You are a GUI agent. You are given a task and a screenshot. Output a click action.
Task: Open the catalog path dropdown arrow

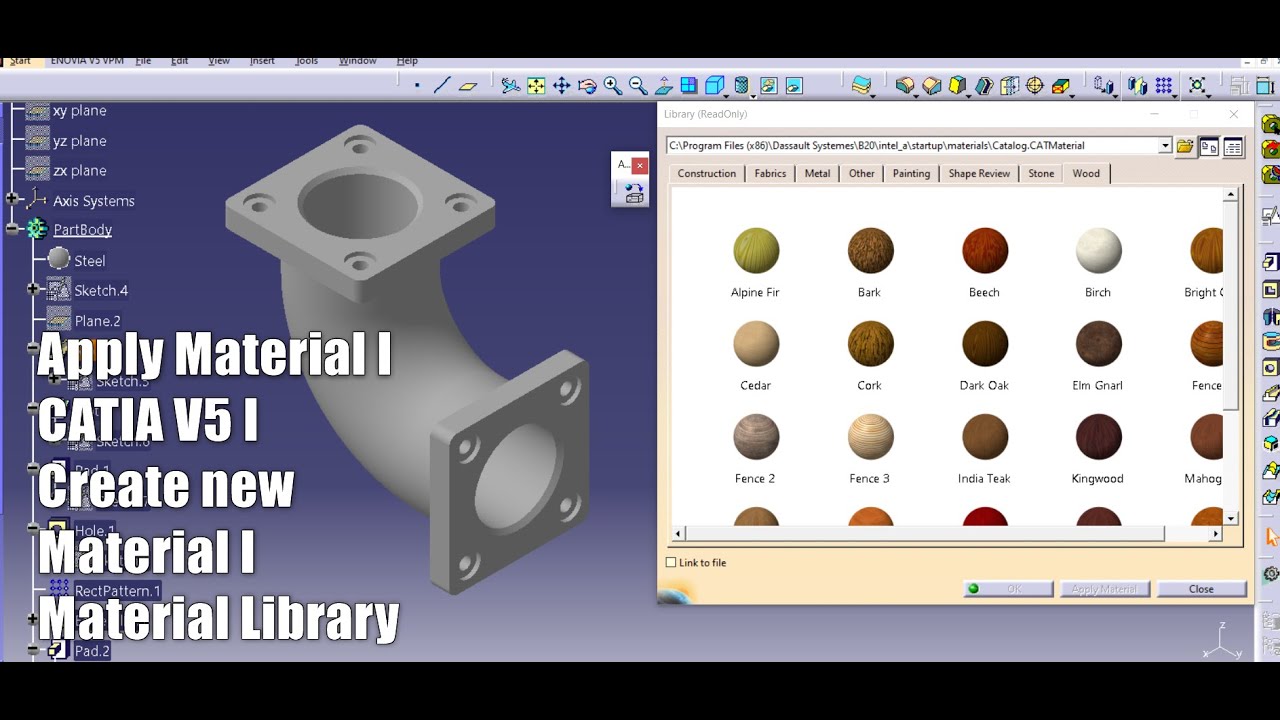1165,146
